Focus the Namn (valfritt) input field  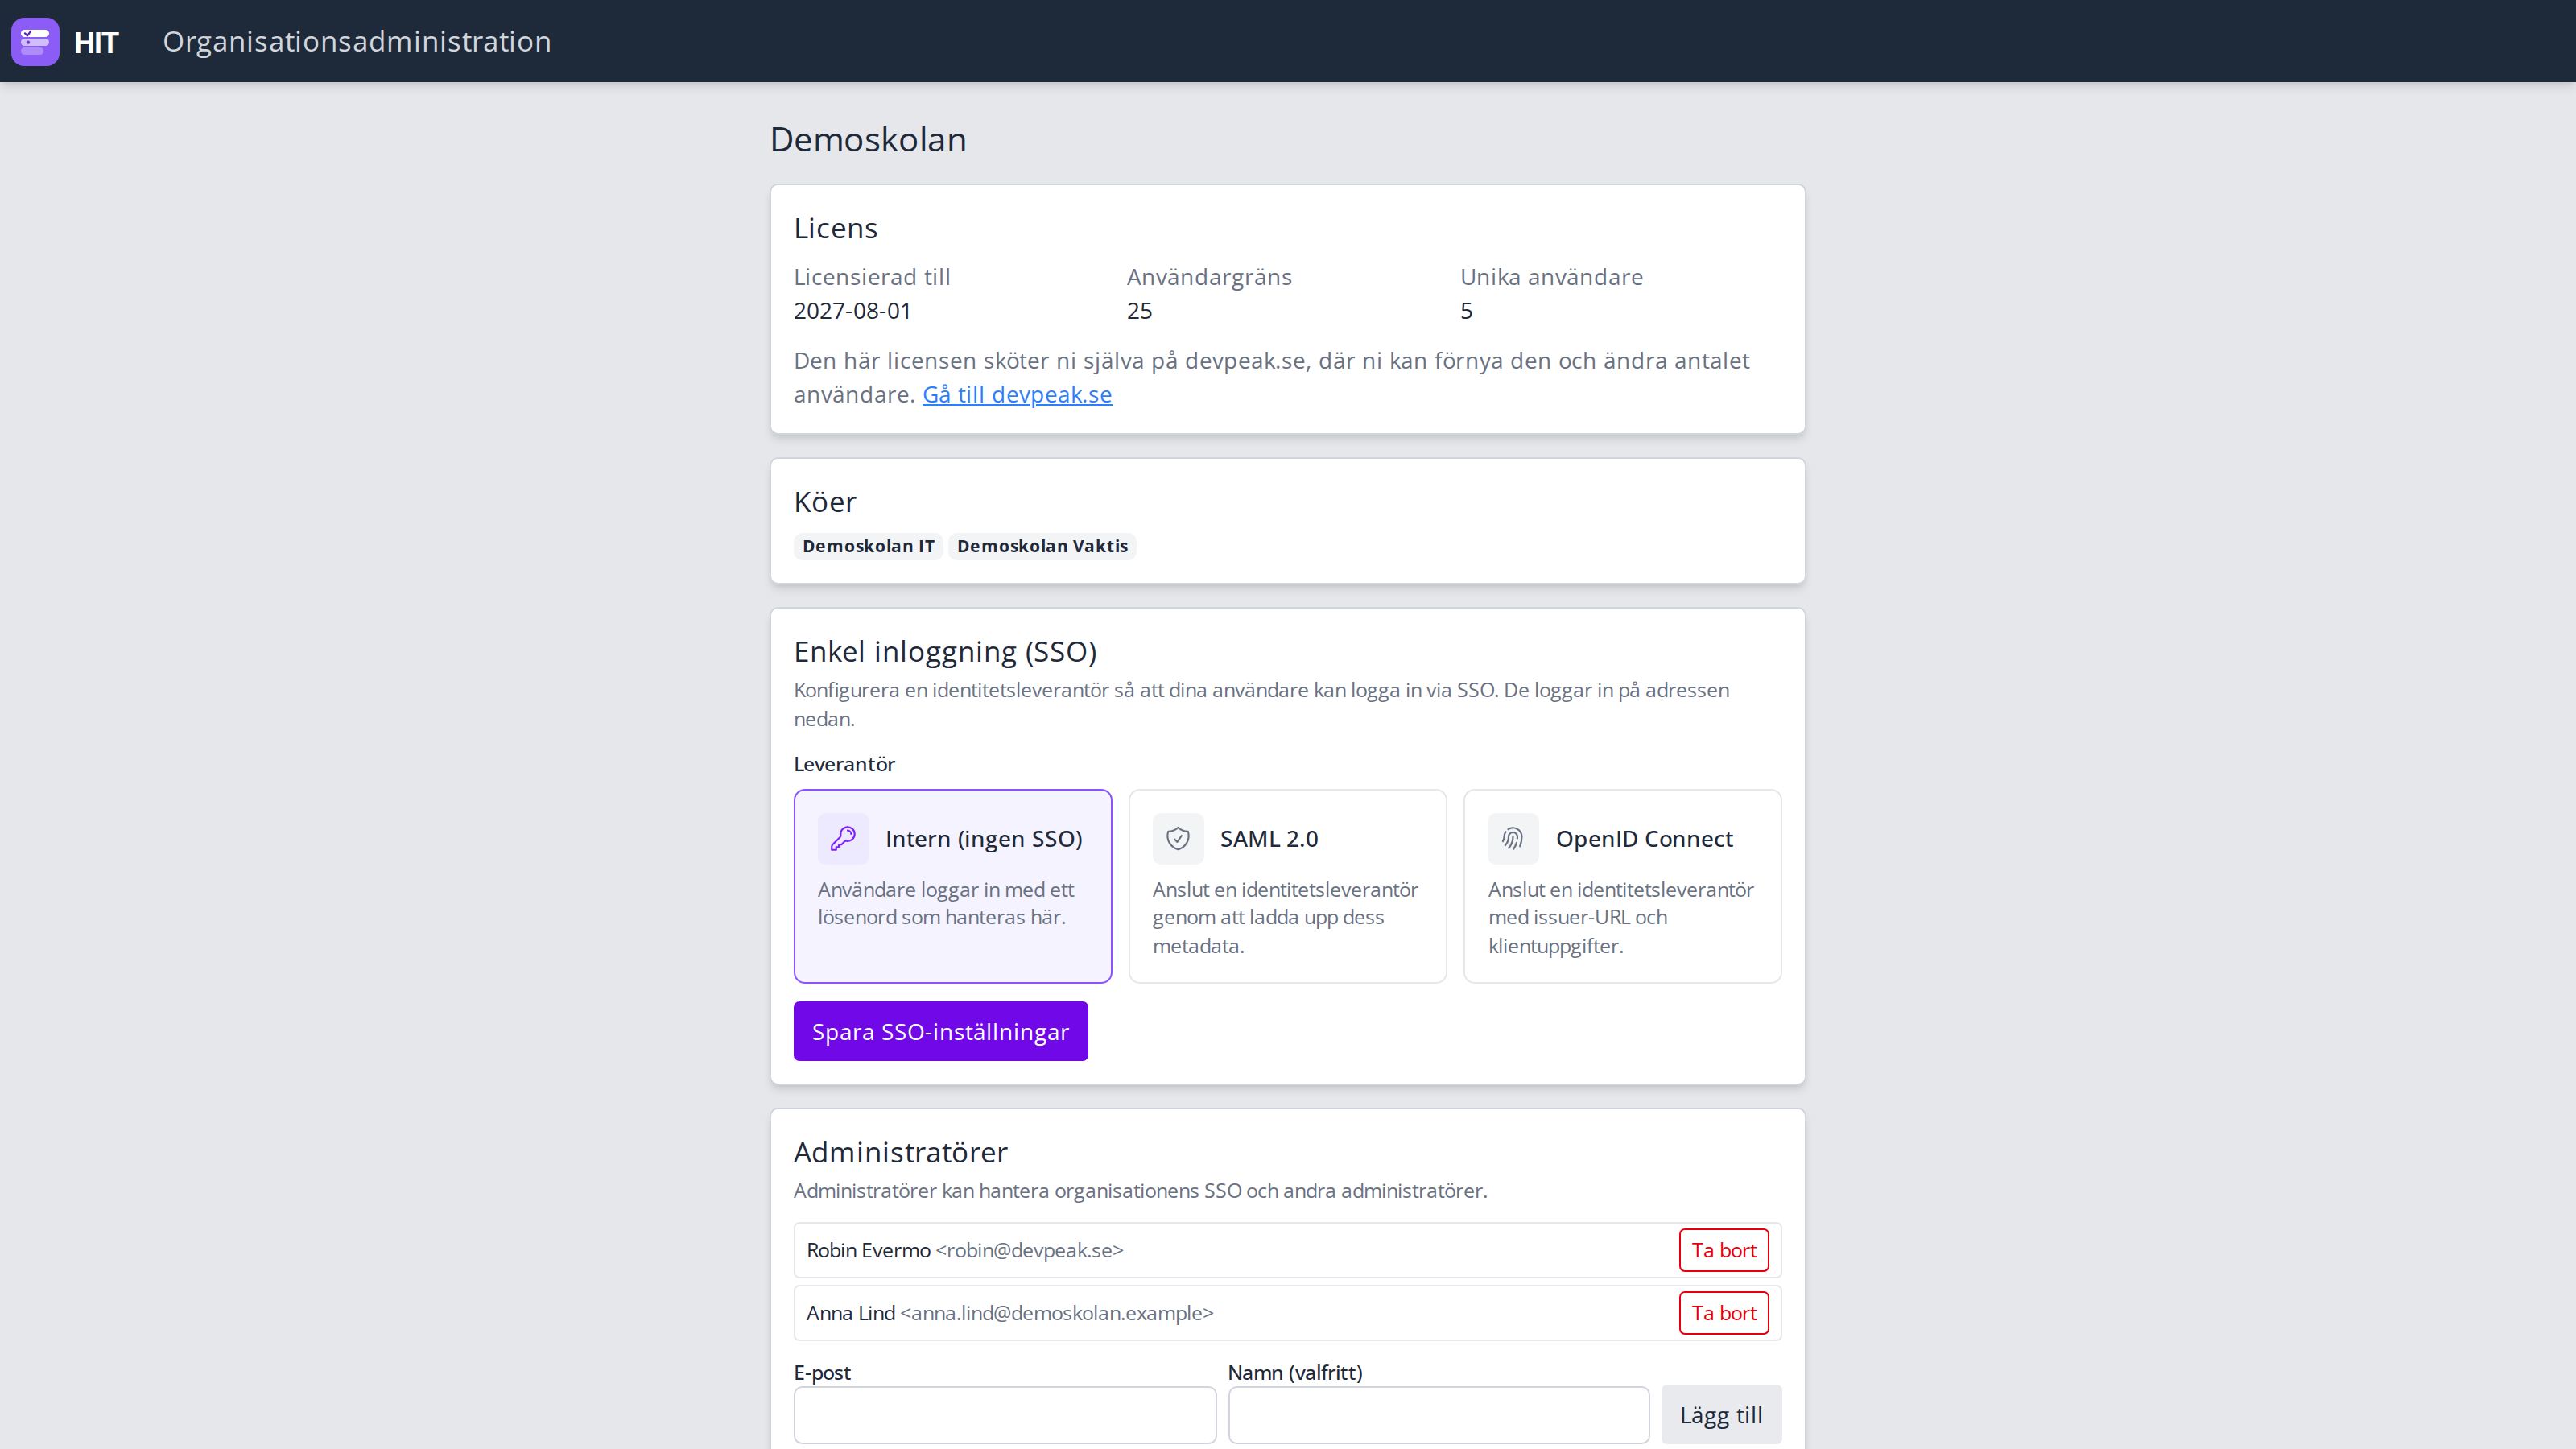coord(1439,1415)
